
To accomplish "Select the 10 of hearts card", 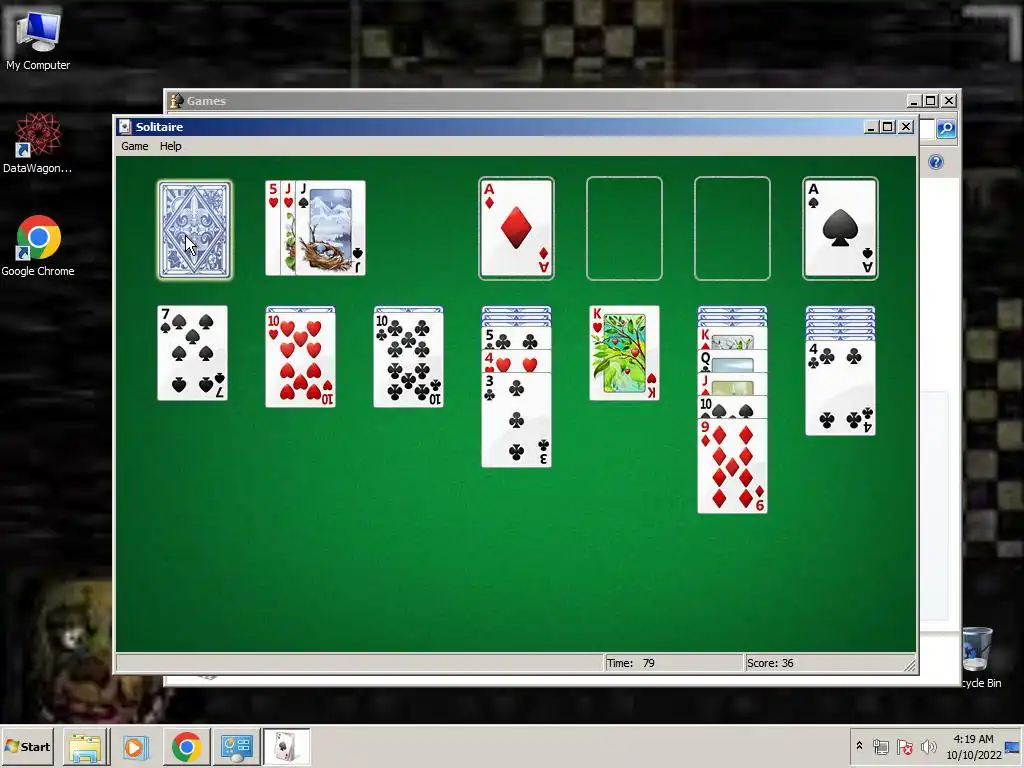I will point(300,359).
